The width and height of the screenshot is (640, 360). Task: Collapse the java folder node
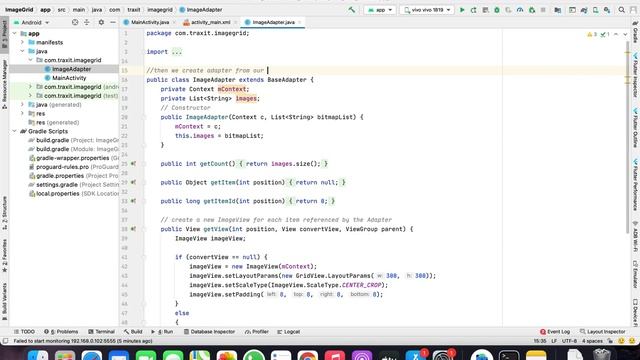click(22, 51)
